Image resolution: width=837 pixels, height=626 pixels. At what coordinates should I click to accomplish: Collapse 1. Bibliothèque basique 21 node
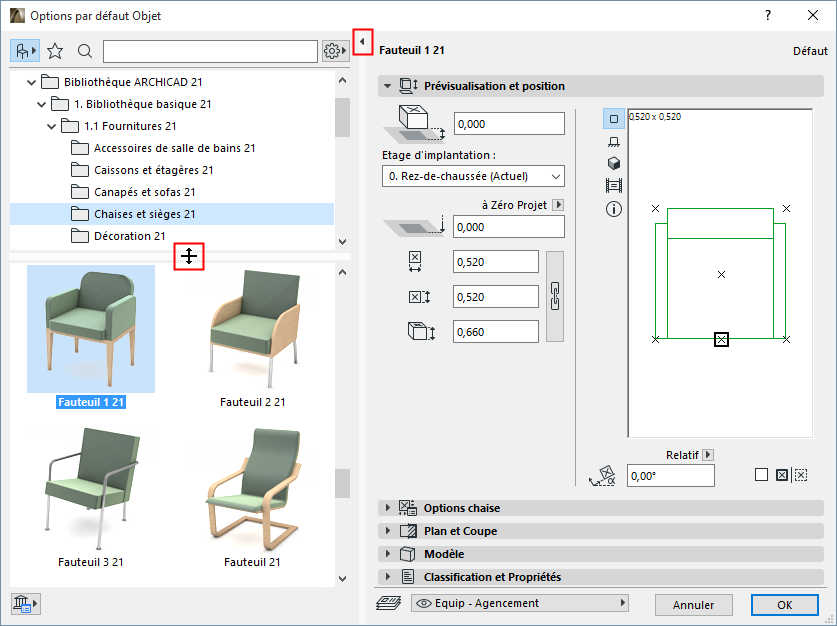click(42, 104)
